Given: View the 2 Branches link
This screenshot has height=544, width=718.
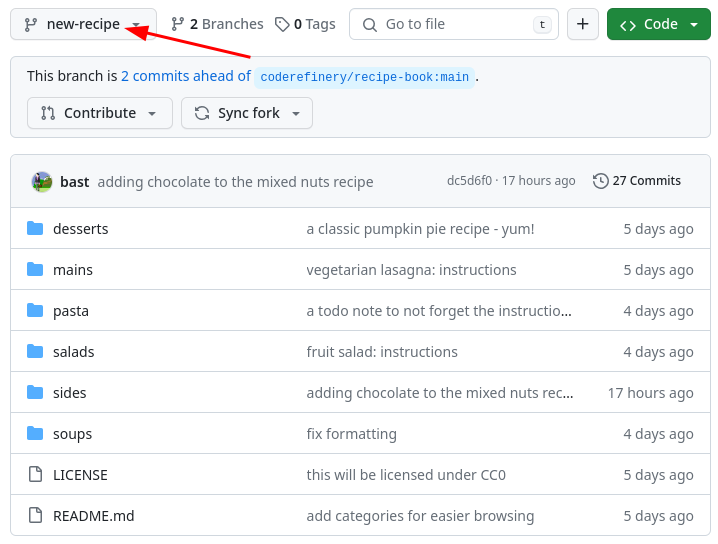Looking at the screenshot, I should tap(217, 24).
